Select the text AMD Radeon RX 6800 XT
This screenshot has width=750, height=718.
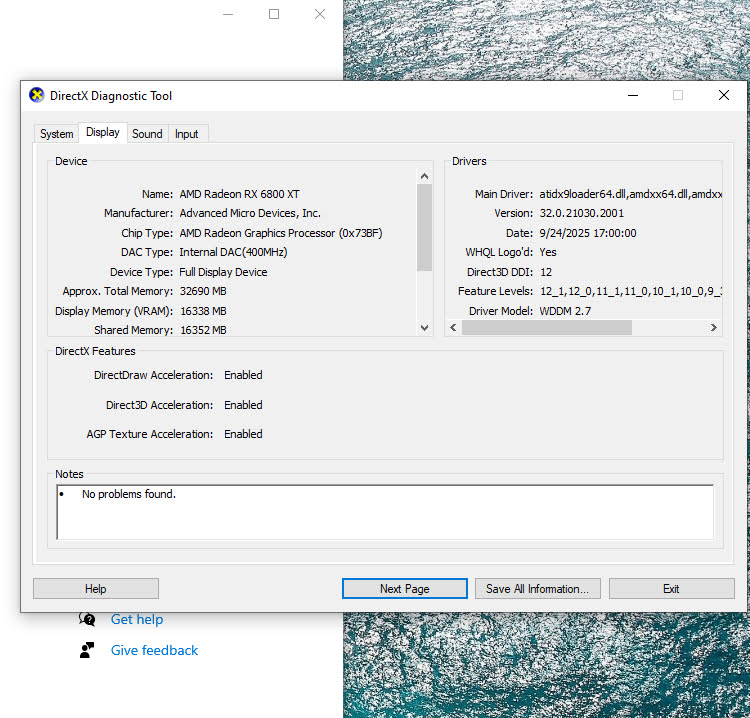240,194
